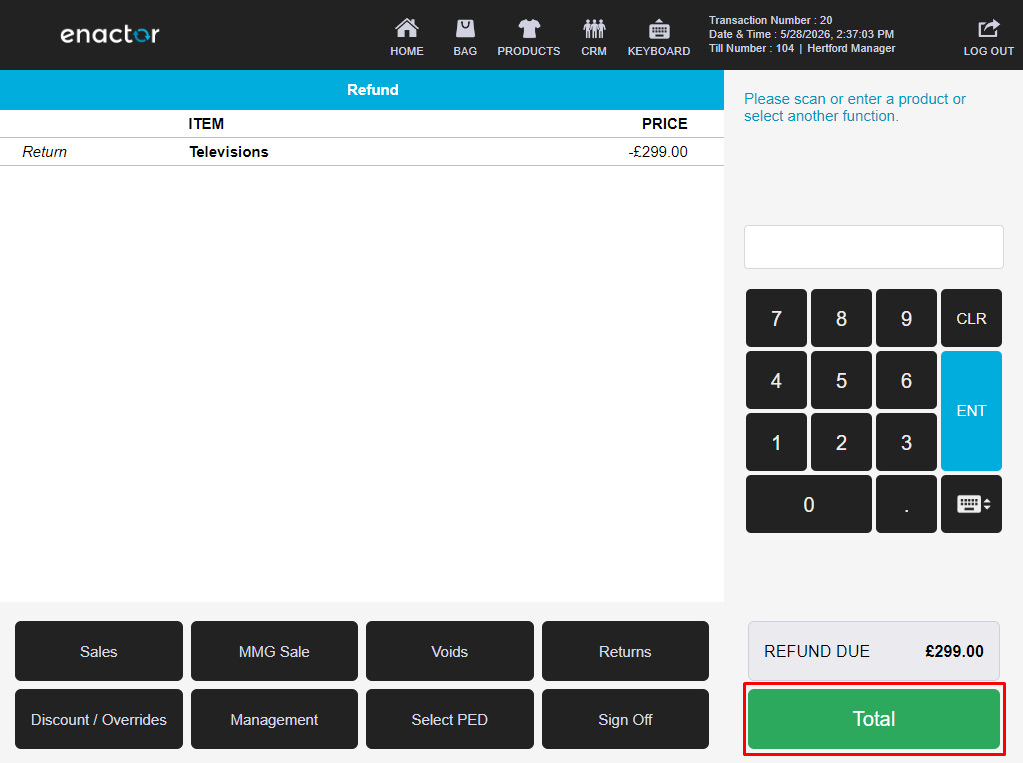Tap keypad digit 5
Viewport: 1023px width, 763px height.
click(841, 380)
